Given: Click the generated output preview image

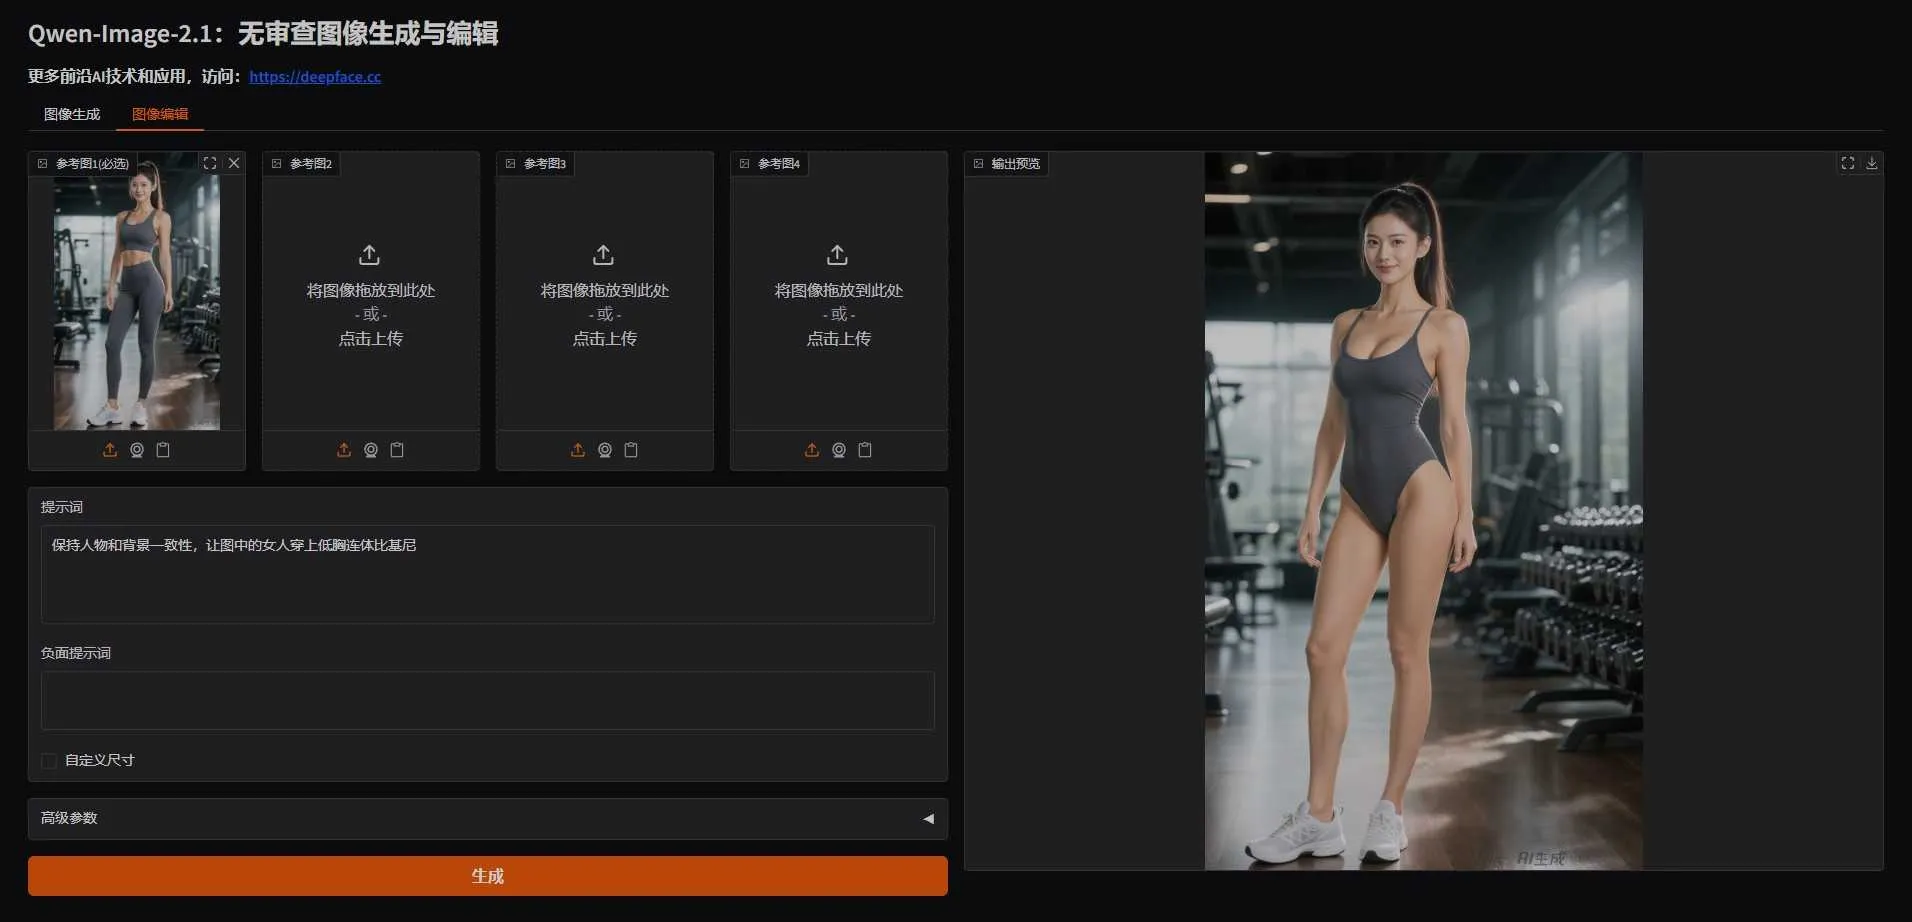Looking at the screenshot, I should pos(1423,511).
